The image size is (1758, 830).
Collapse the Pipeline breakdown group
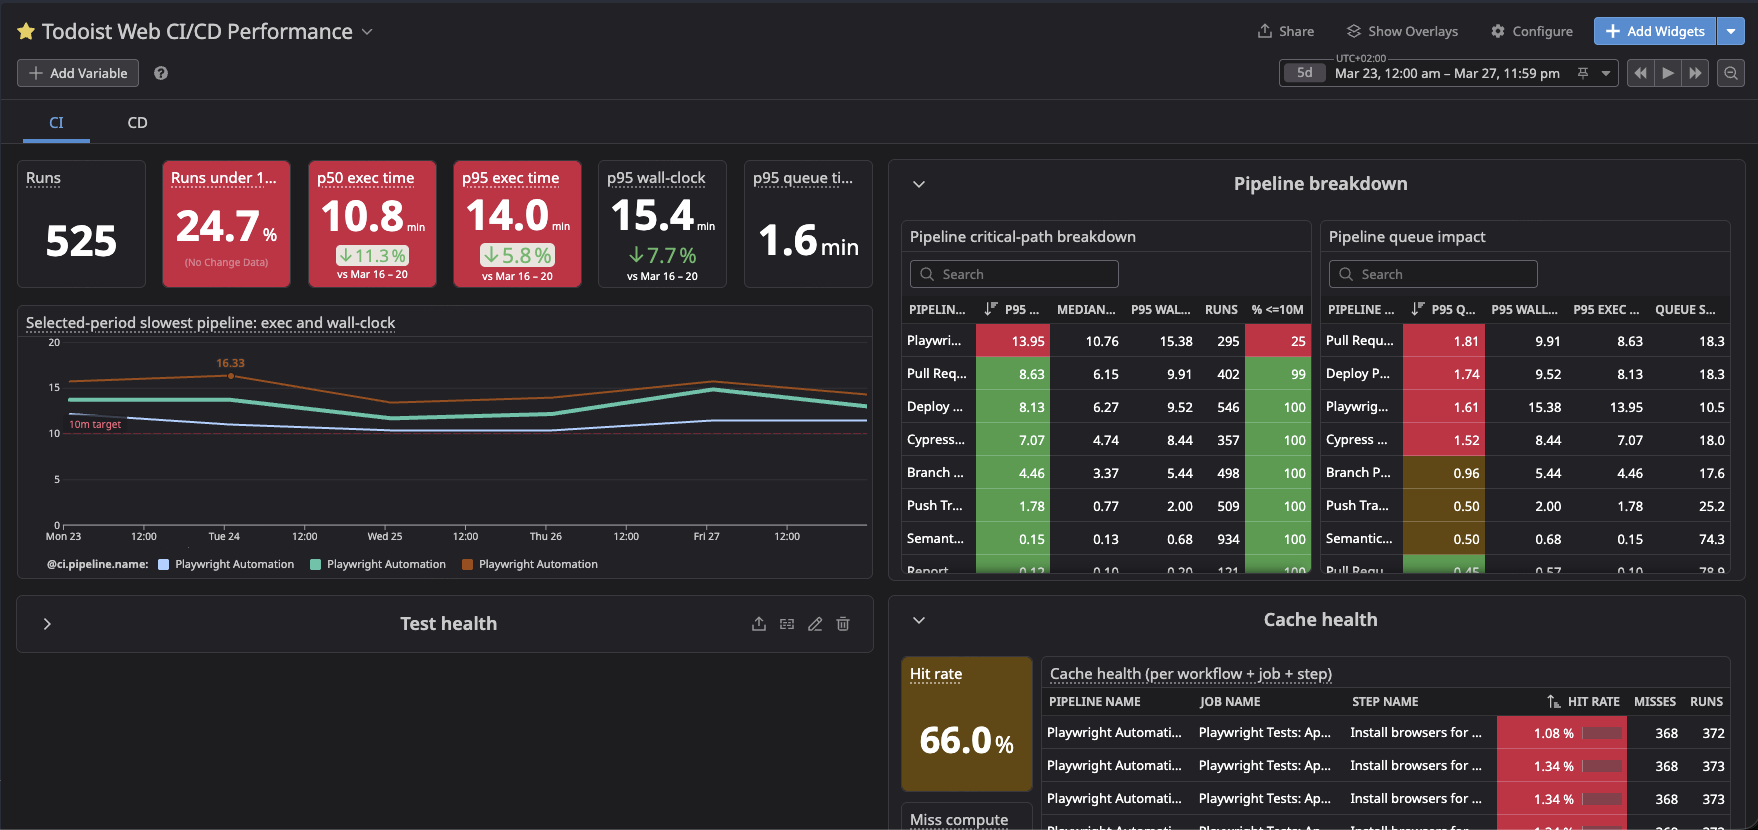click(919, 184)
